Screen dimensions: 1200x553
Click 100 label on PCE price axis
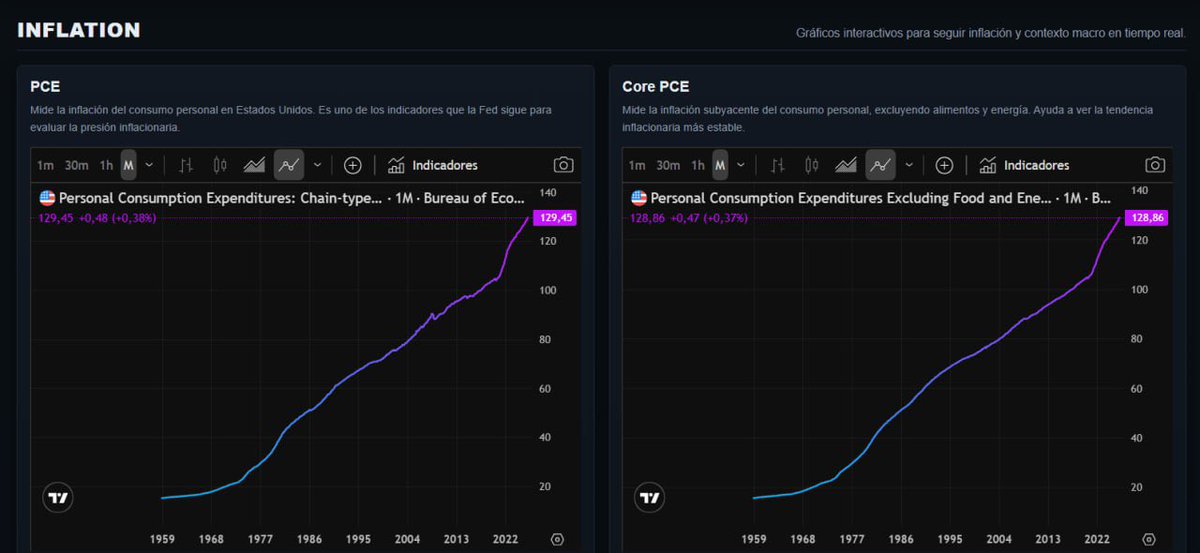tap(547, 290)
